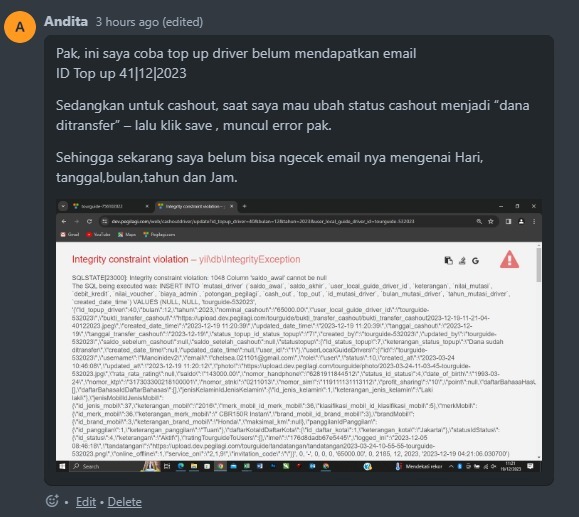This screenshot has width=579, height=517.
Task: Select the Integrity constraint violation tab
Action: coord(196,206)
